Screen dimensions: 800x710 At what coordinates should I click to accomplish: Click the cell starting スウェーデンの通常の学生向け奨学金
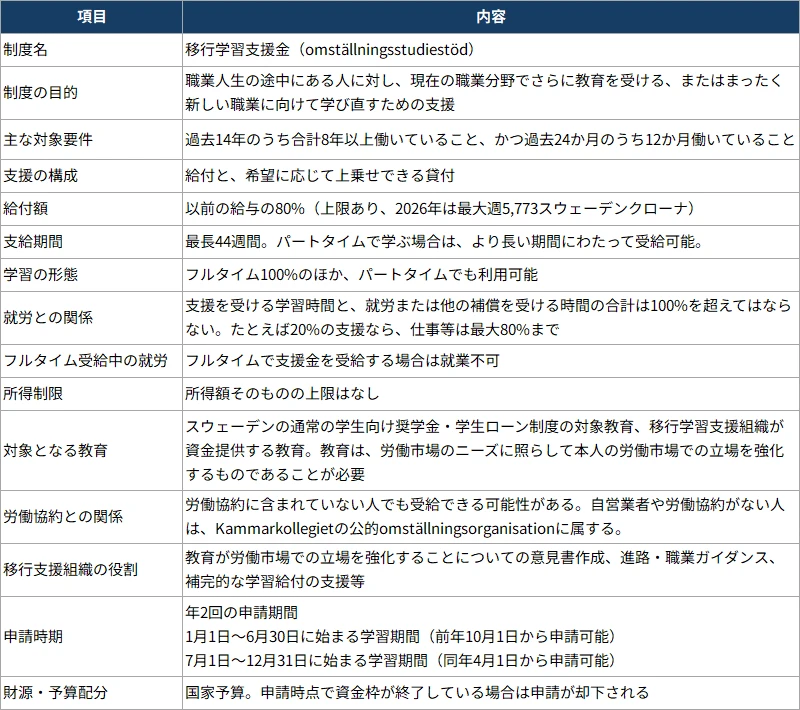click(x=491, y=450)
